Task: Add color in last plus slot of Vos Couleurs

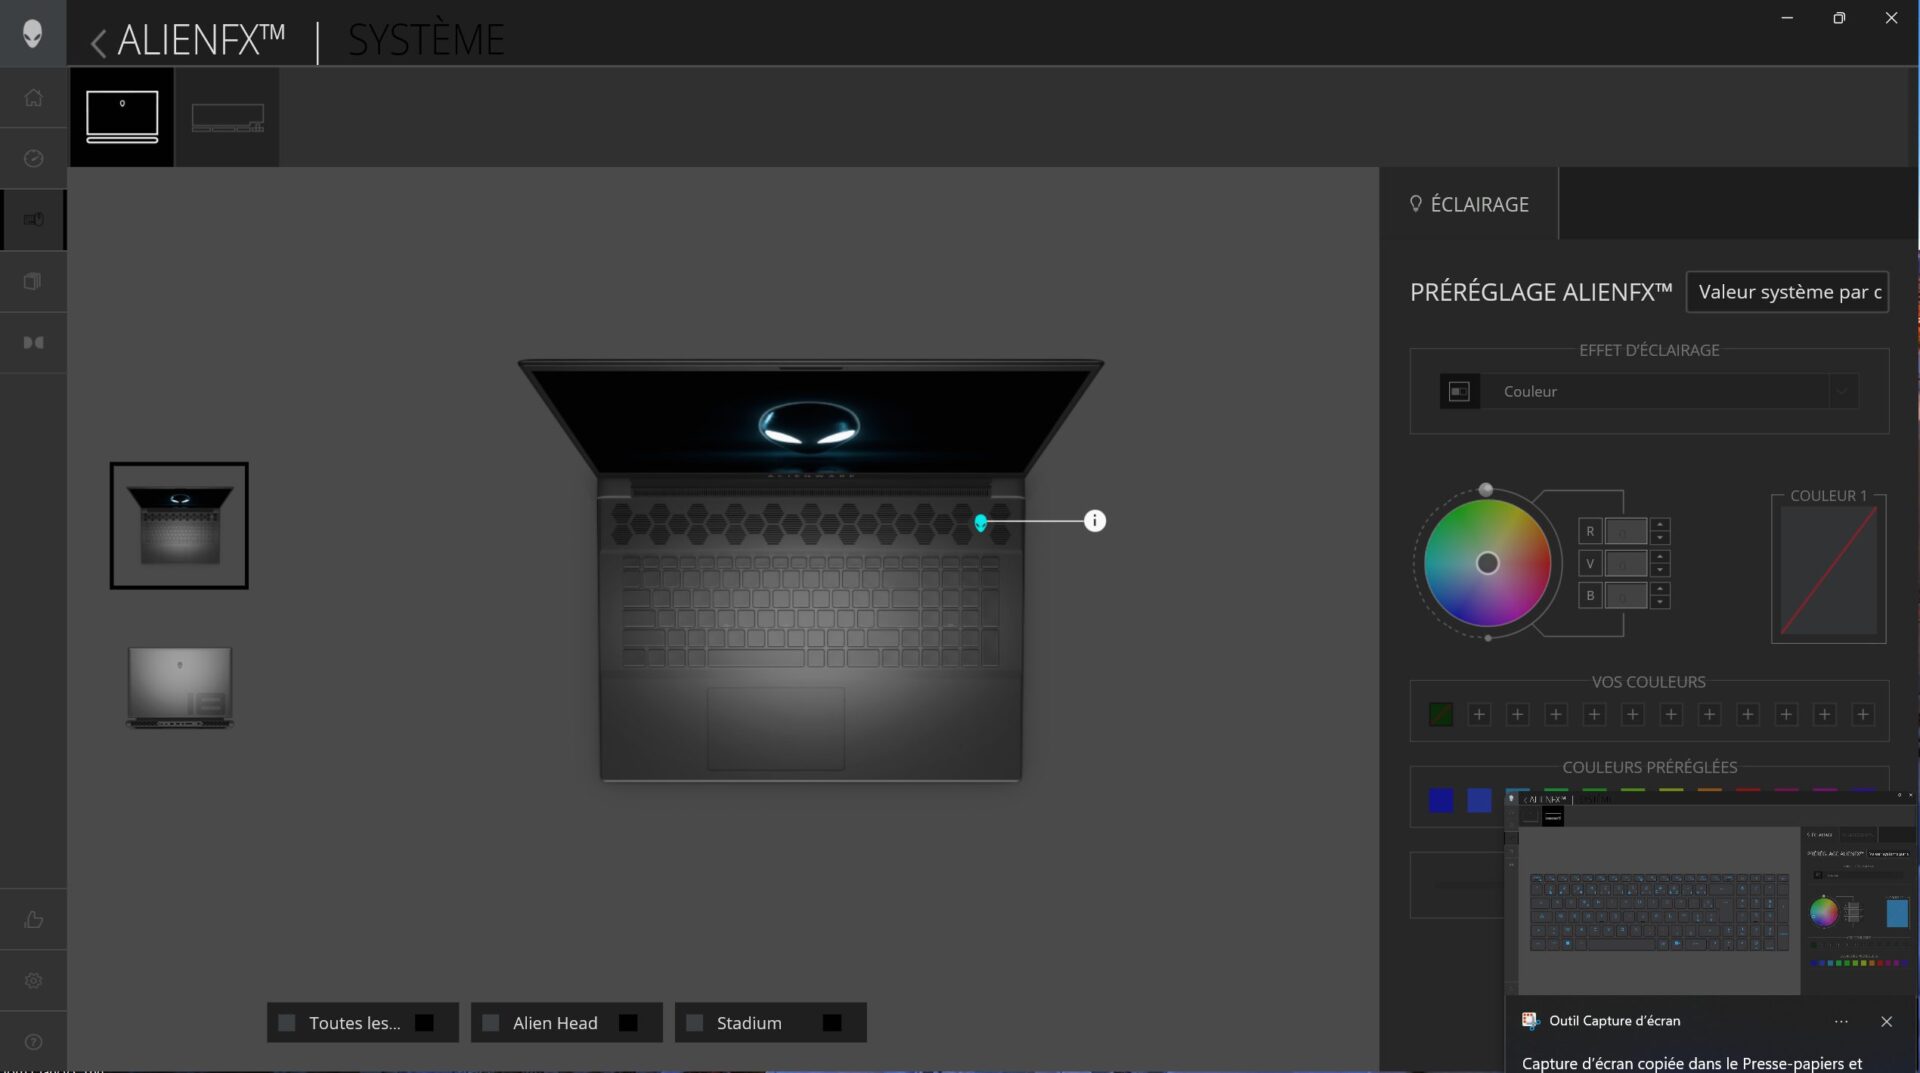Action: pyautogui.click(x=1863, y=714)
